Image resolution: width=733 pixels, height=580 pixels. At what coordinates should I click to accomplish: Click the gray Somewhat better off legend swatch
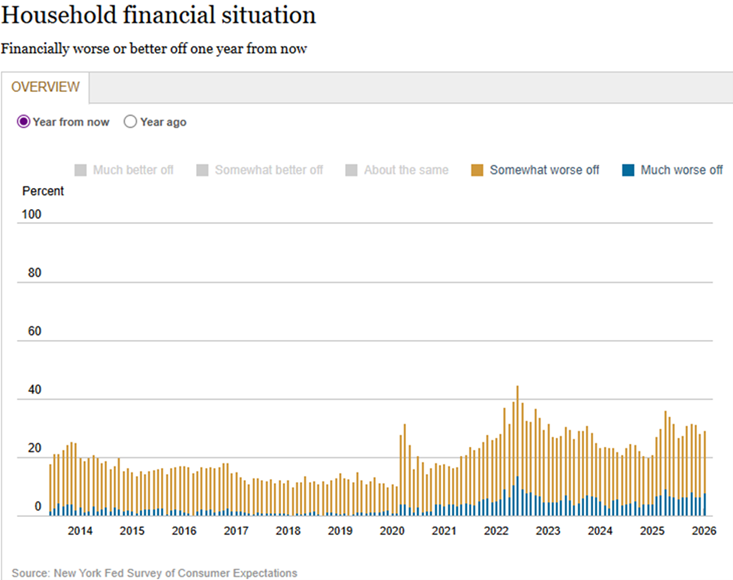[x=202, y=170]
